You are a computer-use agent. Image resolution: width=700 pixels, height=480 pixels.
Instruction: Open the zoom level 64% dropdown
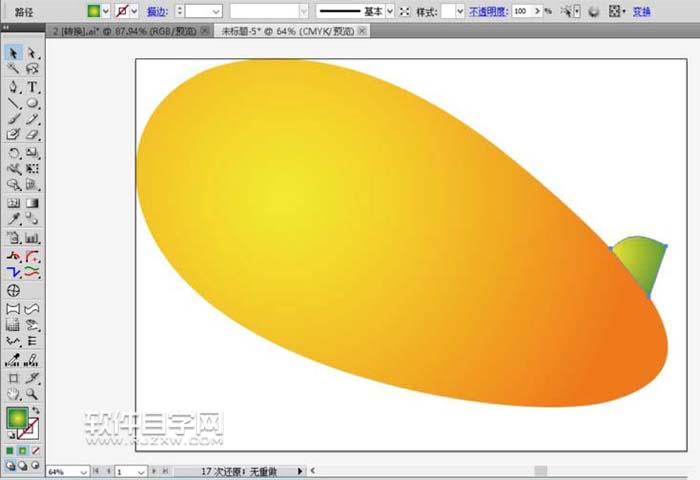tap(83, 470)
